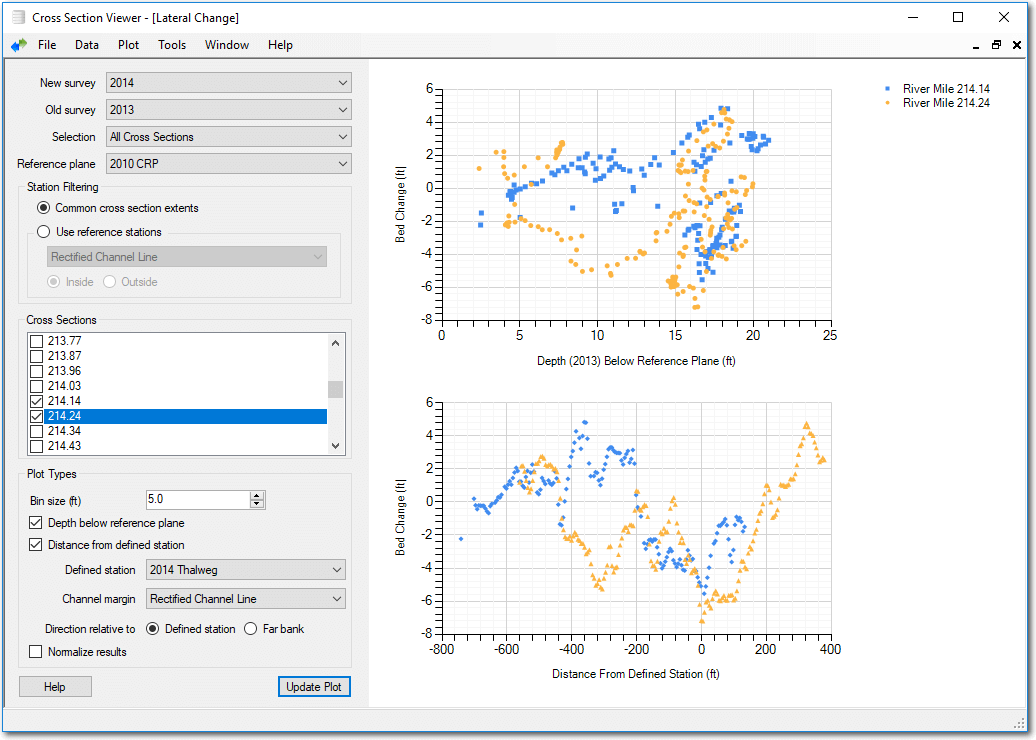Enable the Normalize results checkbox
The height and width of the screenshot is (740, 1036).
coord(37,652)
